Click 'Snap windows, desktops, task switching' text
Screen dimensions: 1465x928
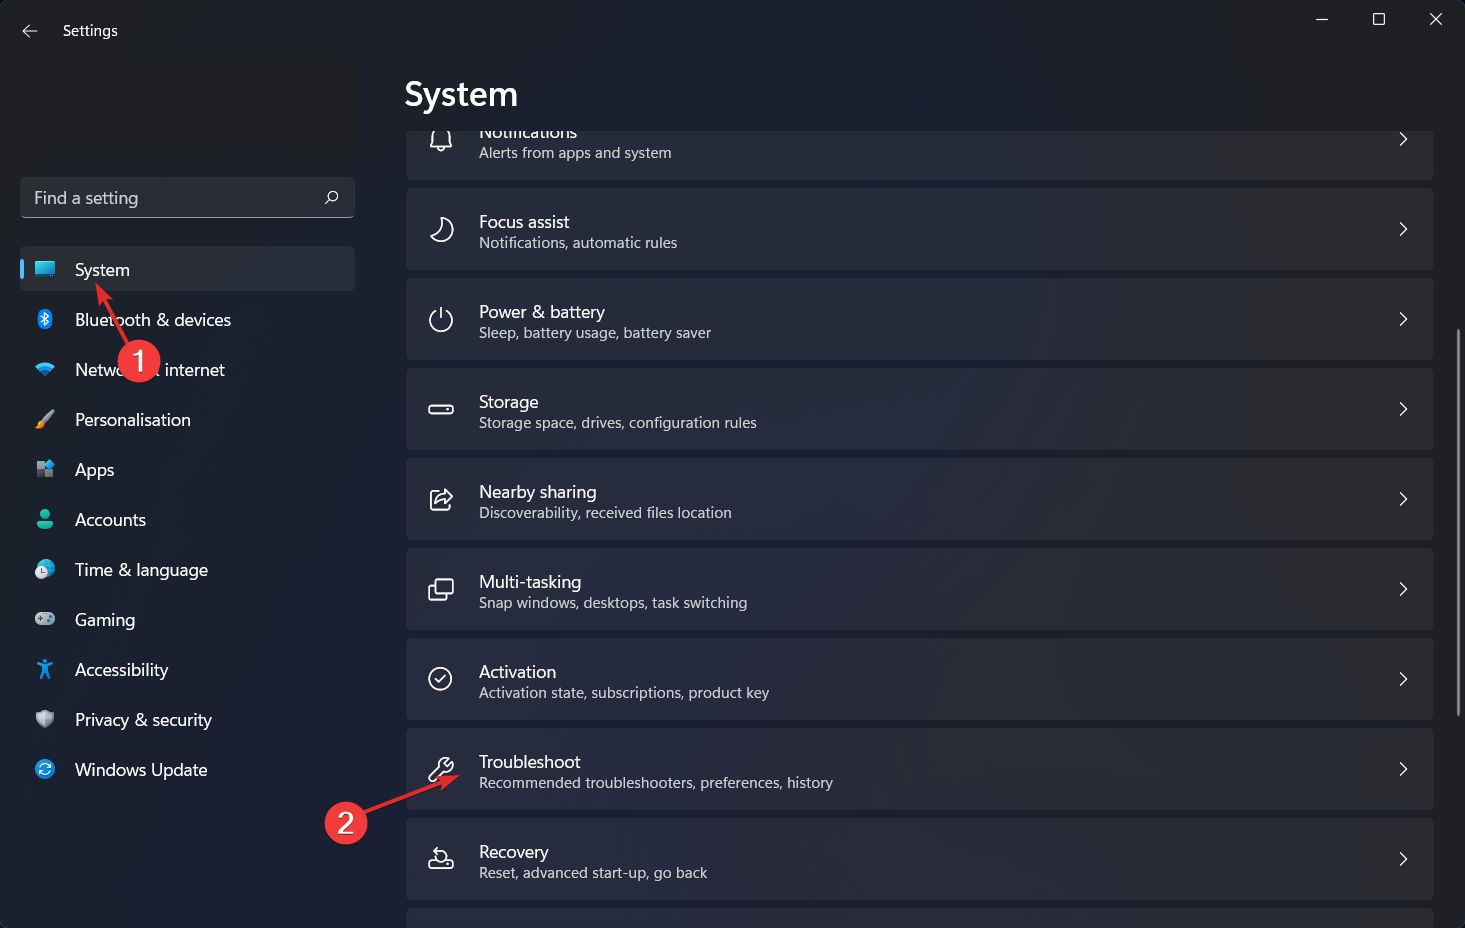tap(613, 603)
